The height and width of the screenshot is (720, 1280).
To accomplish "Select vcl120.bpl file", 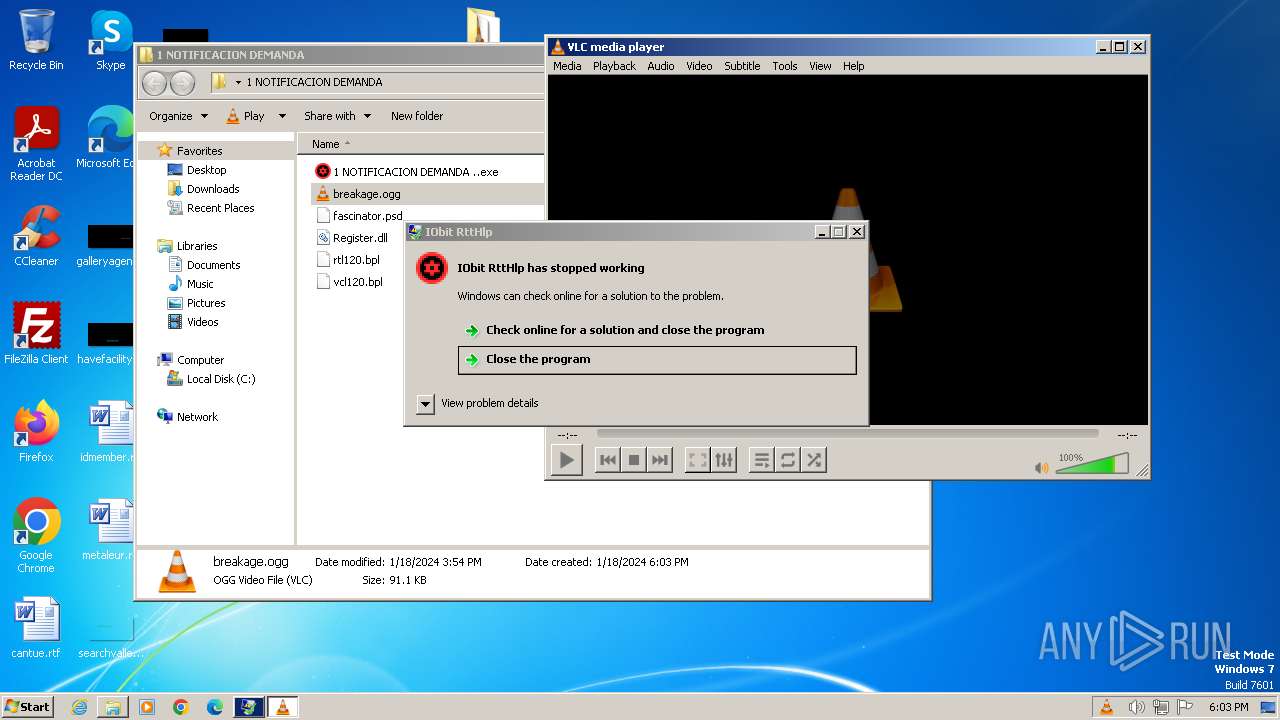I will pos(348,282).
